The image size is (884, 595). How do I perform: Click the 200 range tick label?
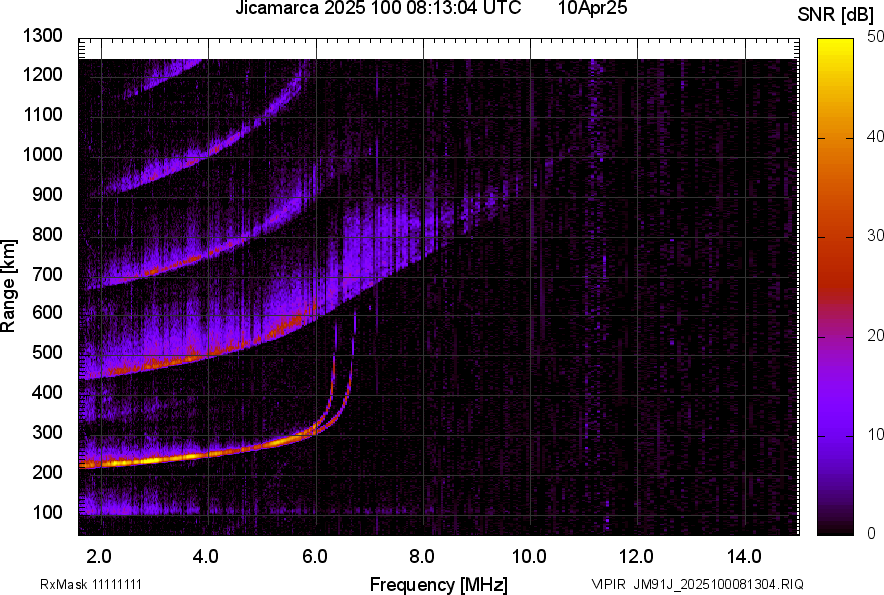(47, 472)
